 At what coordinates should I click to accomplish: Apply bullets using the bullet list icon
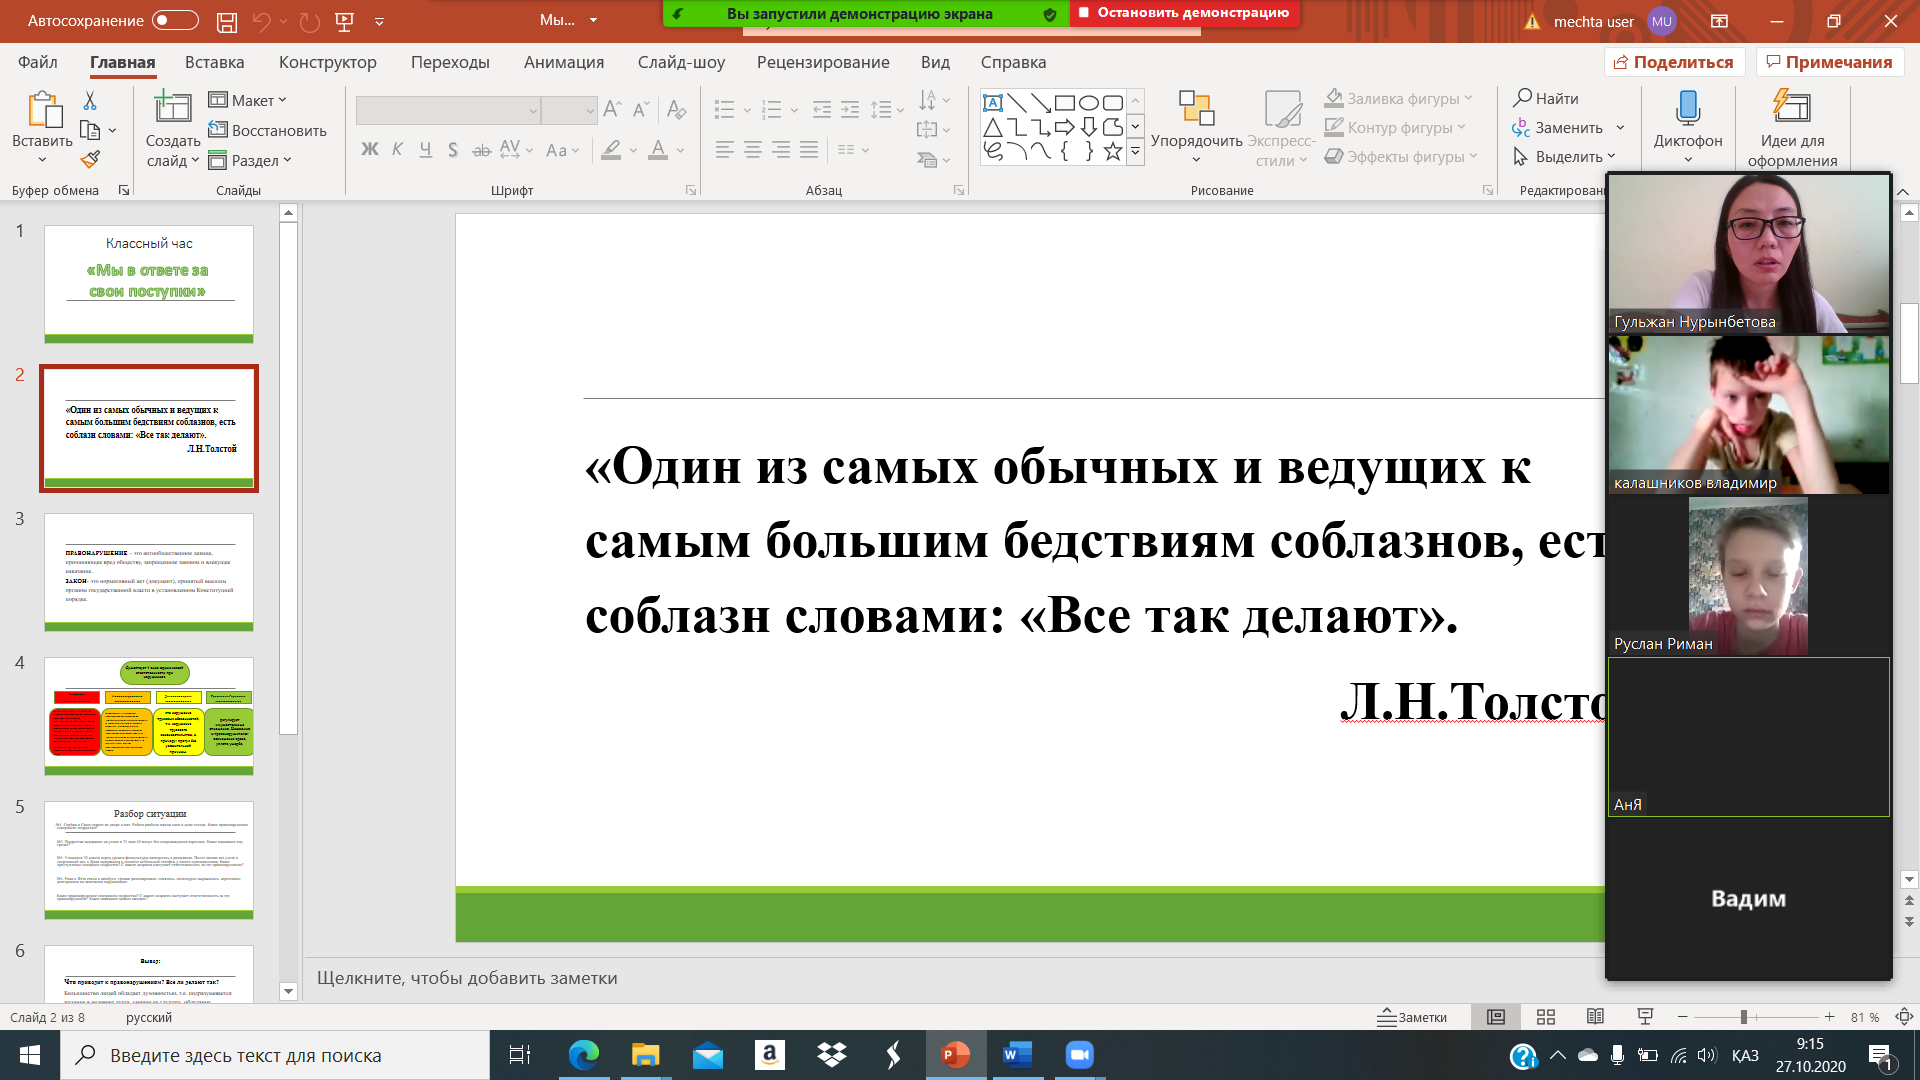(x=722, y=110)
